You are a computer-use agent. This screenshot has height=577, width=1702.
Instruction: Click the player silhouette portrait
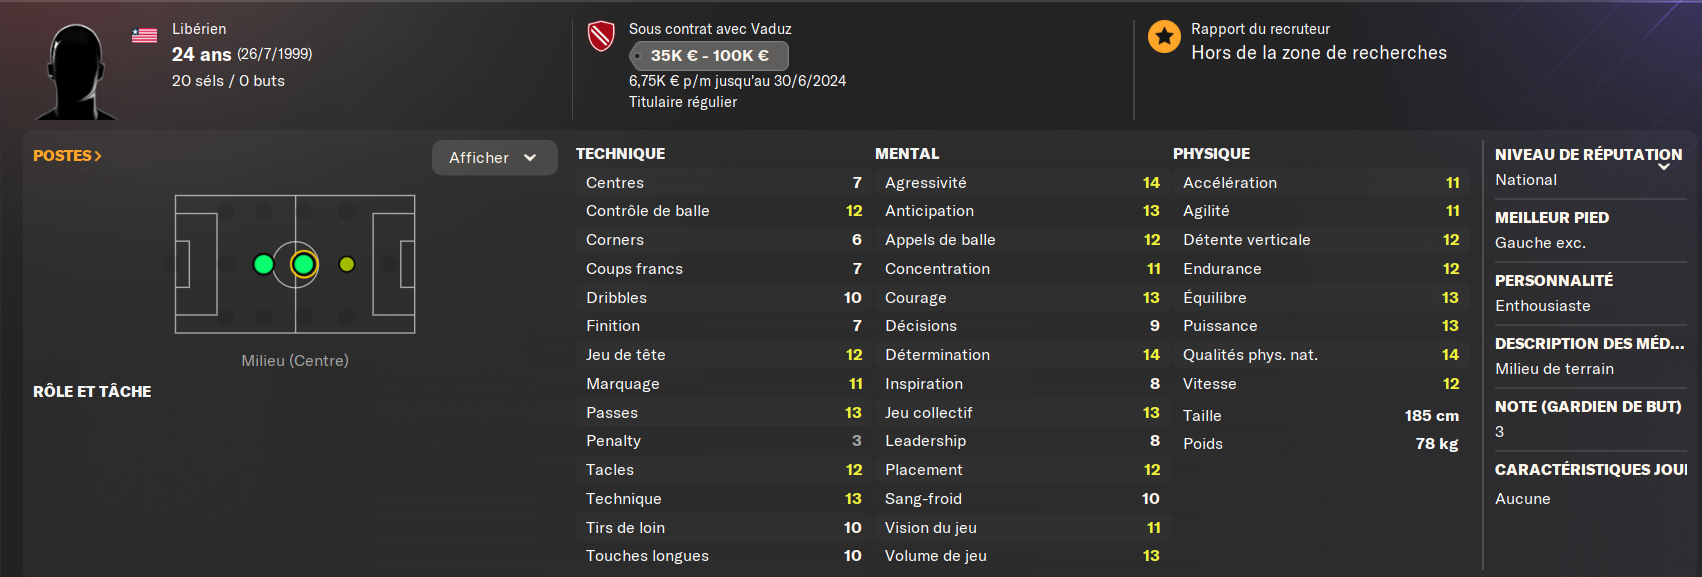point(76,72)
